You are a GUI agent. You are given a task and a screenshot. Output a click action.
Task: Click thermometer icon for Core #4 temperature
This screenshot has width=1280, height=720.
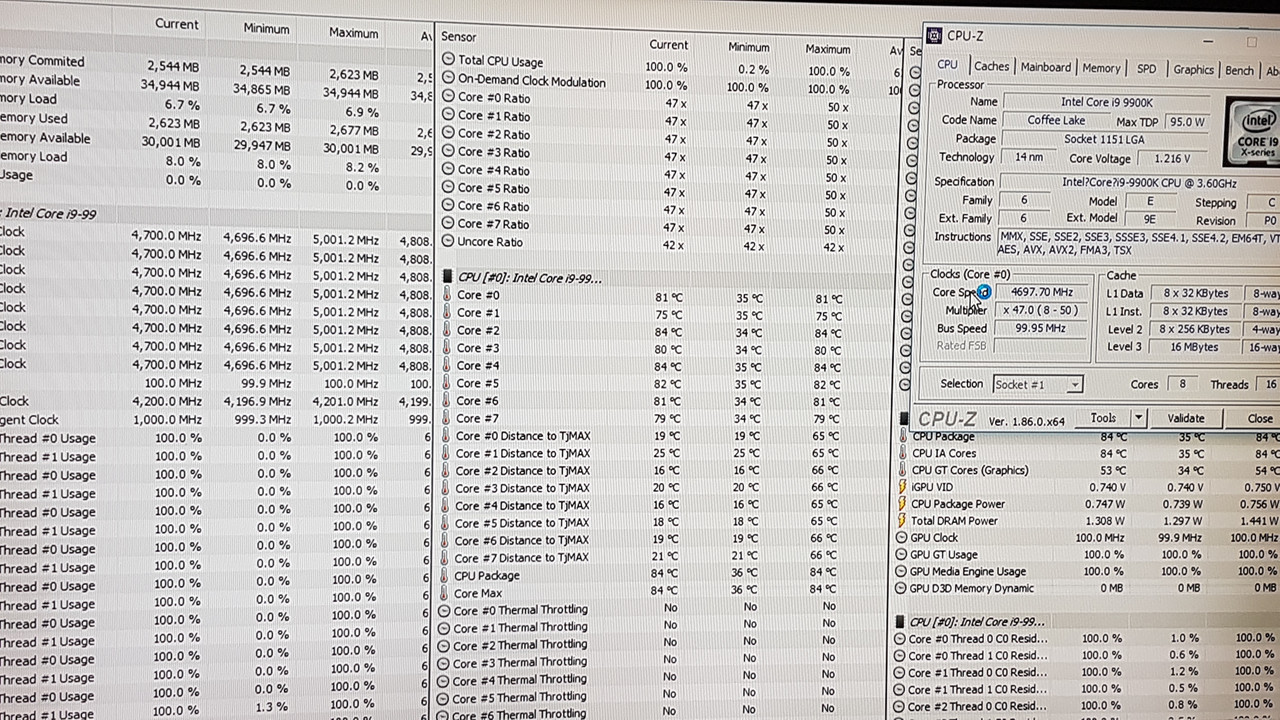coord(446,365)
